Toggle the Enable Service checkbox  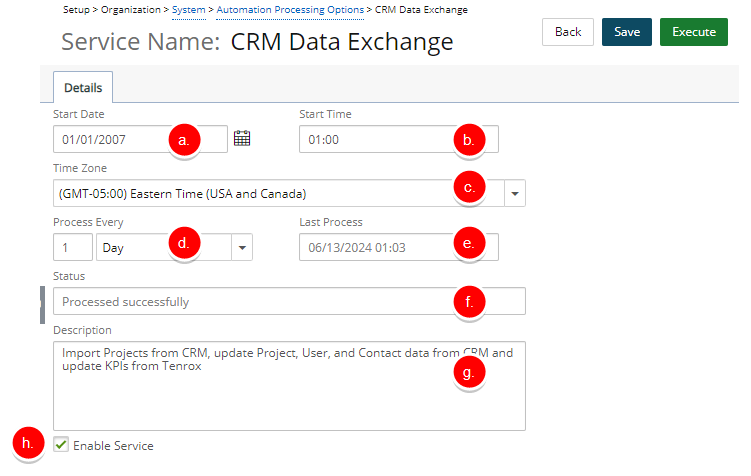coord(61,444)
